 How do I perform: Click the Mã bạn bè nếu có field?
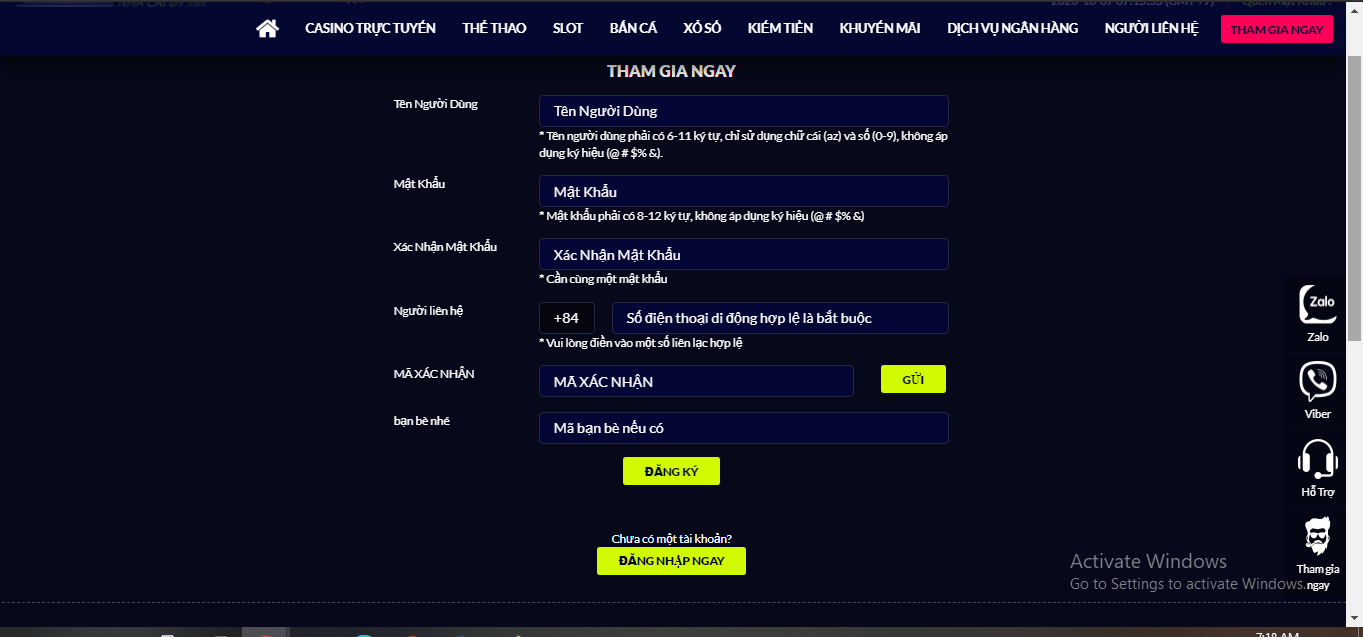(743, 428)
